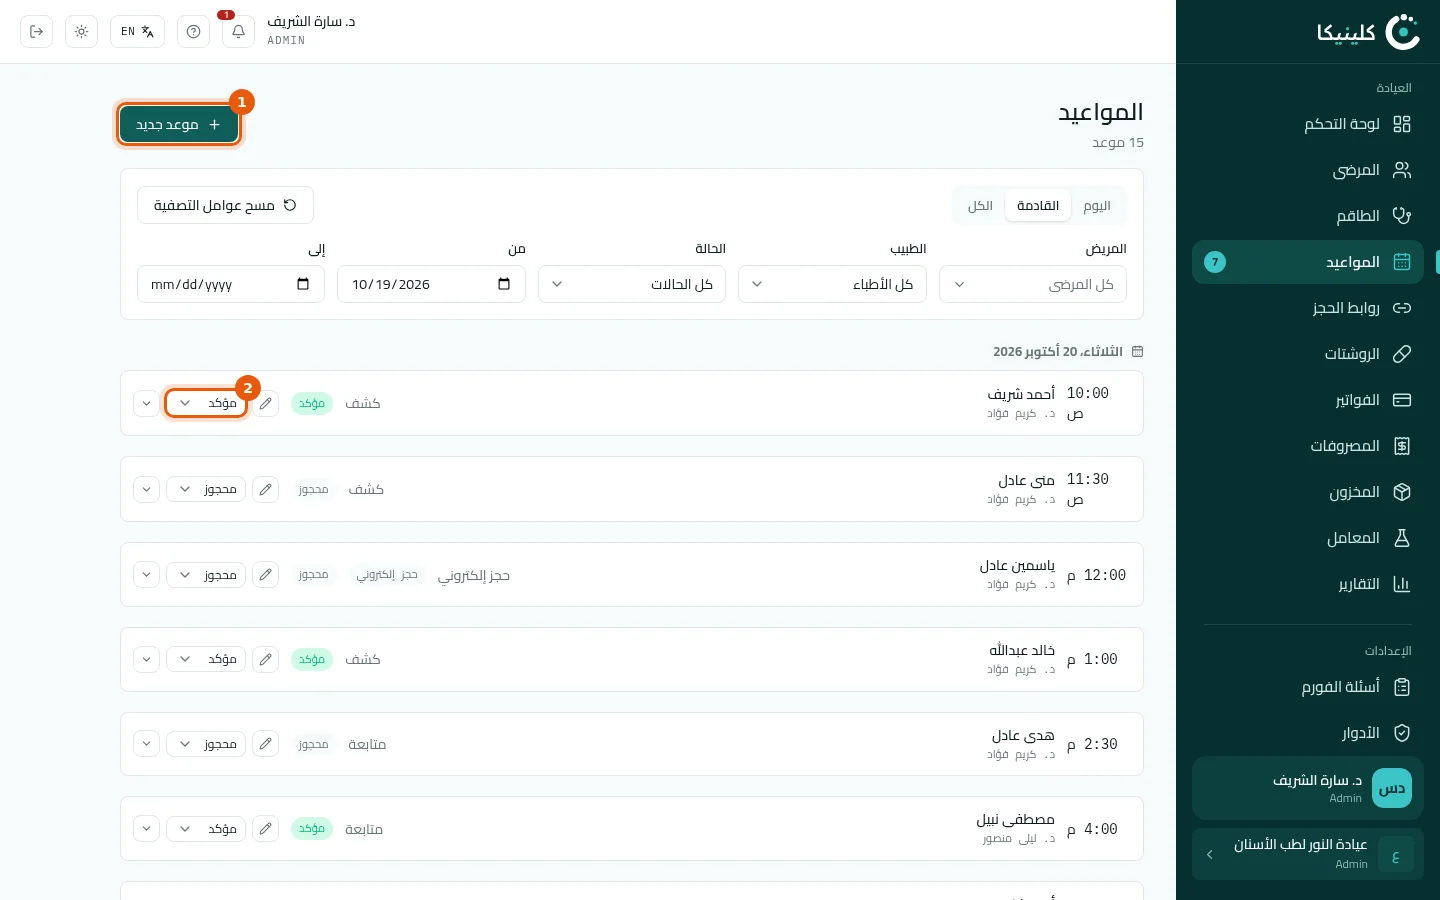Click the أسئلة الفورم clipboard icon

click(x=1402, y=687)
